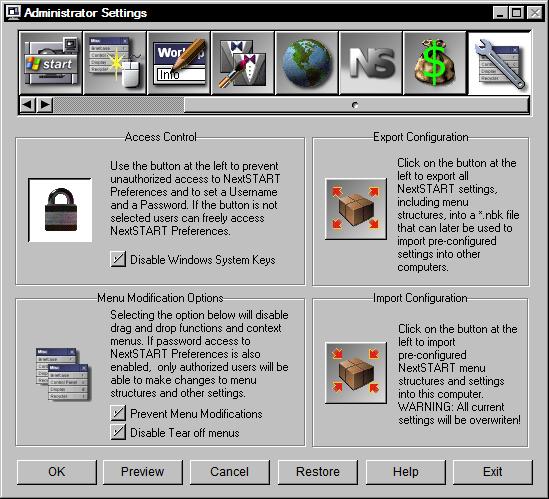Toggle Disable Windows System Keys checkbox
Viewport: 549px width, 499px height.
(118, 259)
